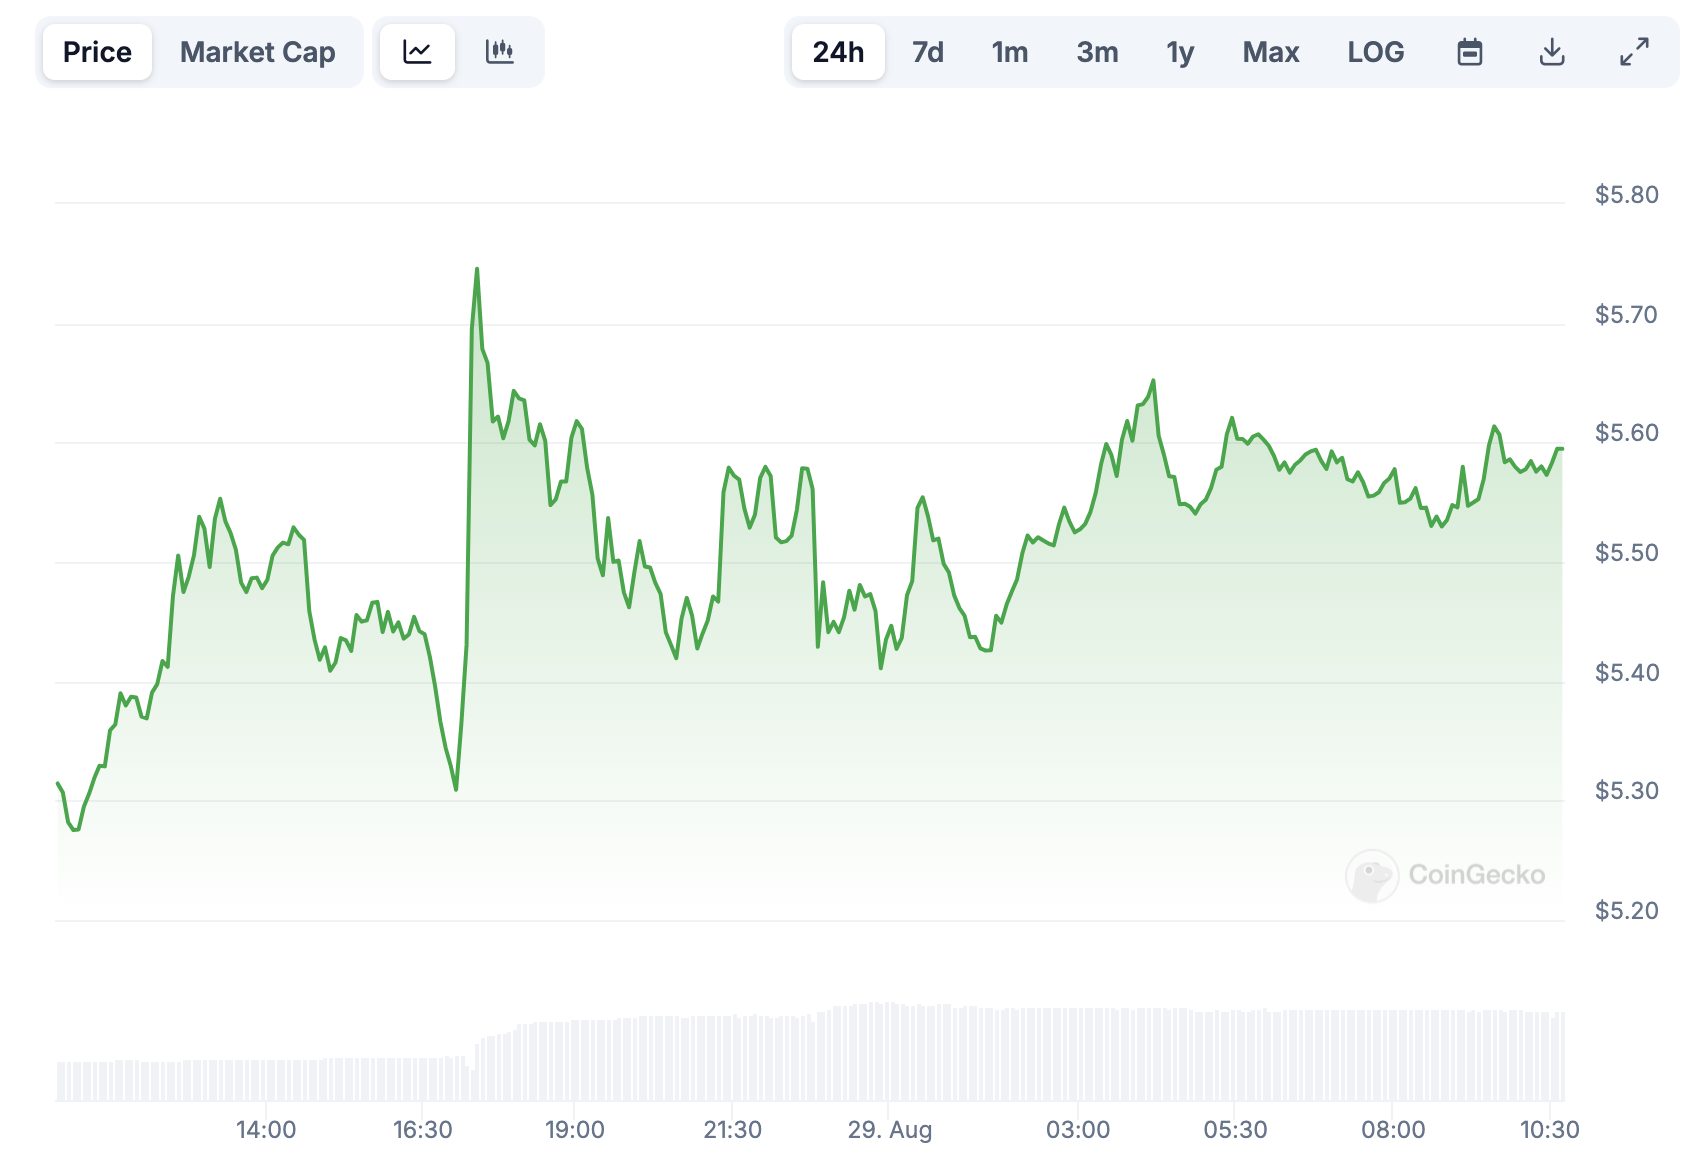
Task: Click the $5.30 price axis label
Action: [1627, 790]
